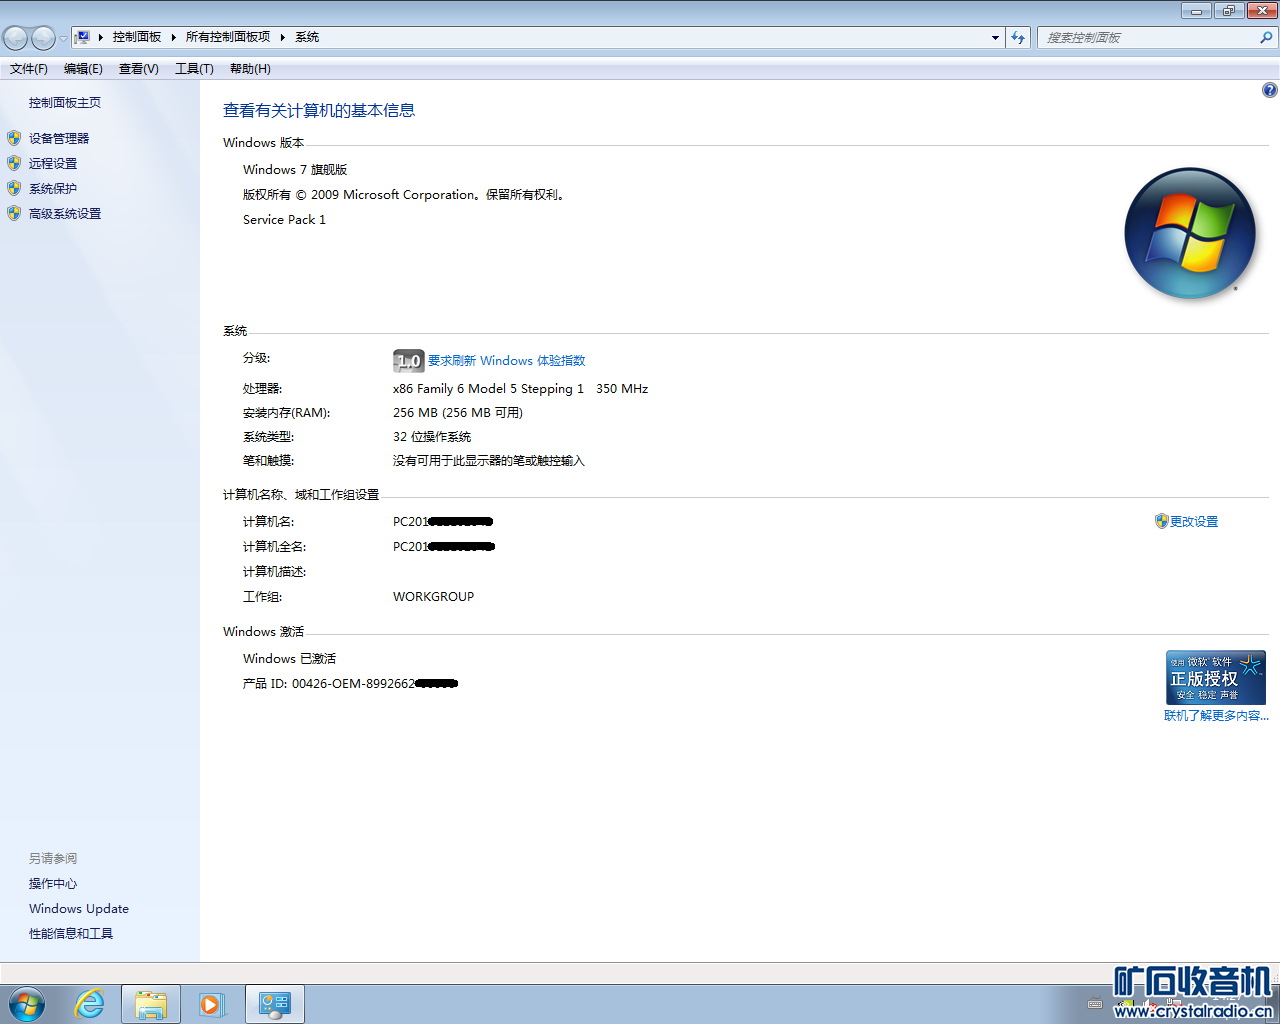Select 系统 in the breadcrumb path

307,37
